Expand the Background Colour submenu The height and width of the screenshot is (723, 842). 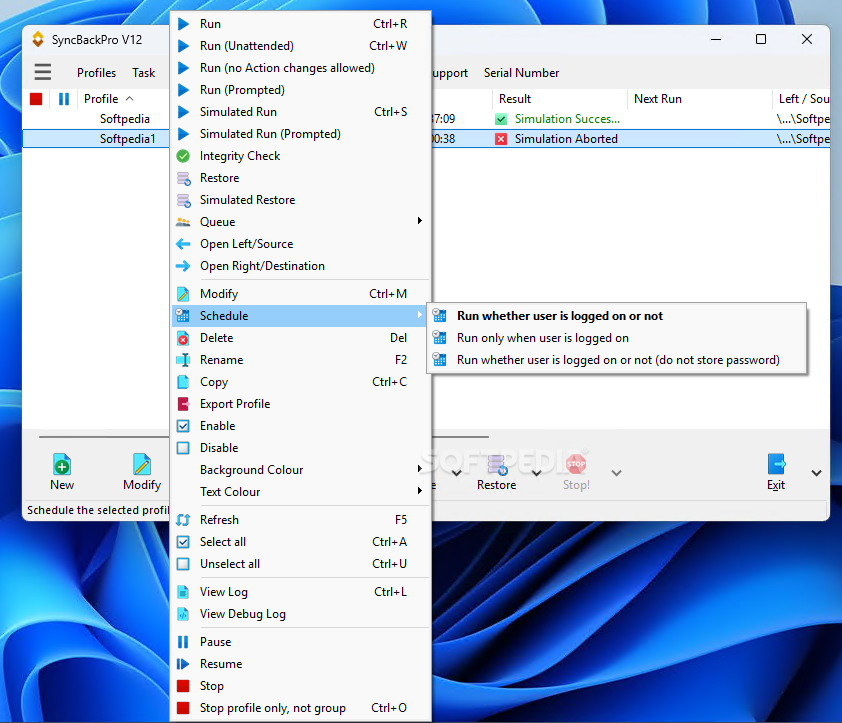click(x=420, y=469)
